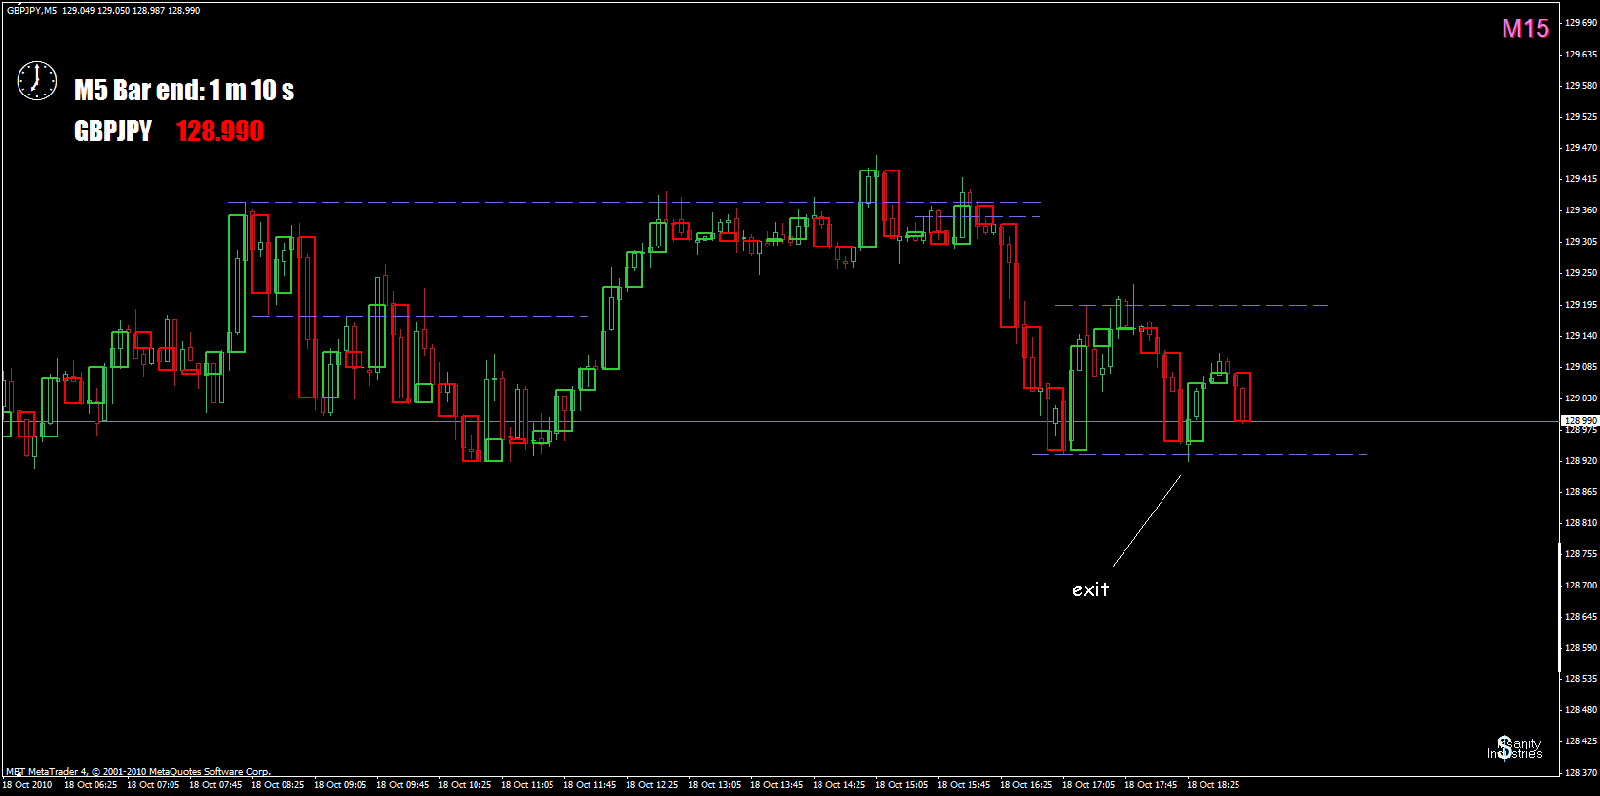Select the "18 Oct 07:05" time axis label

click(x=152, y=785)
